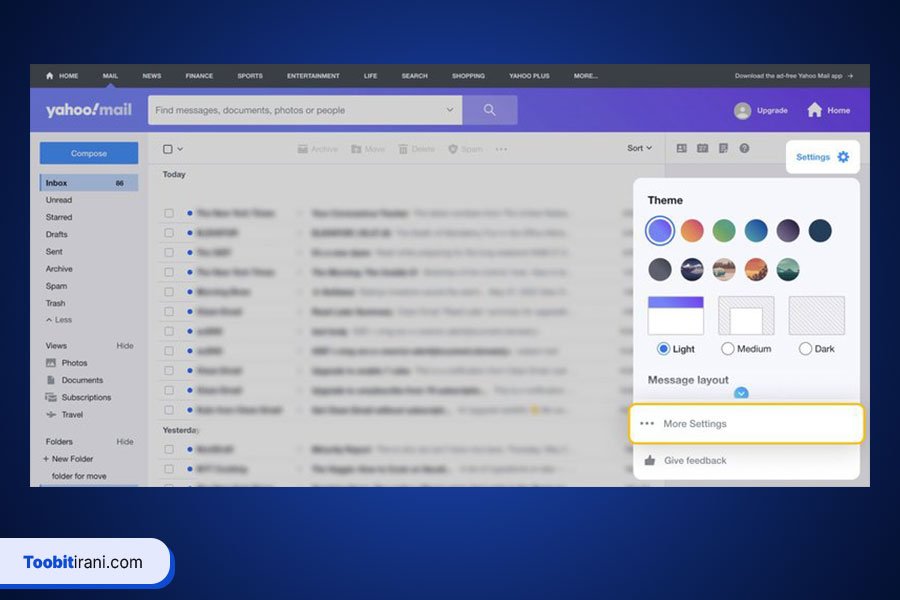
Task: Open the Drafts folder in the sidebar
Action: [x=57, y=234]
